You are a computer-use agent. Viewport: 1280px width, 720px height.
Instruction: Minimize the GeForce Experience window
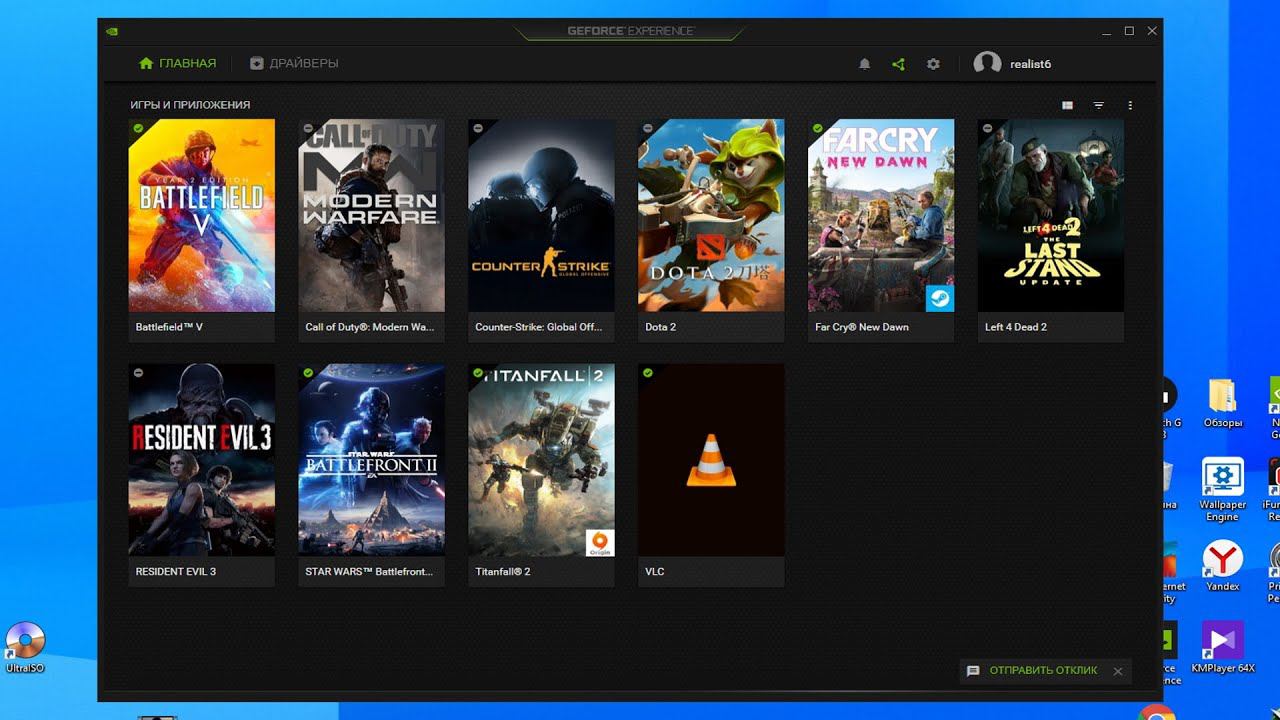click(1106, 31)
